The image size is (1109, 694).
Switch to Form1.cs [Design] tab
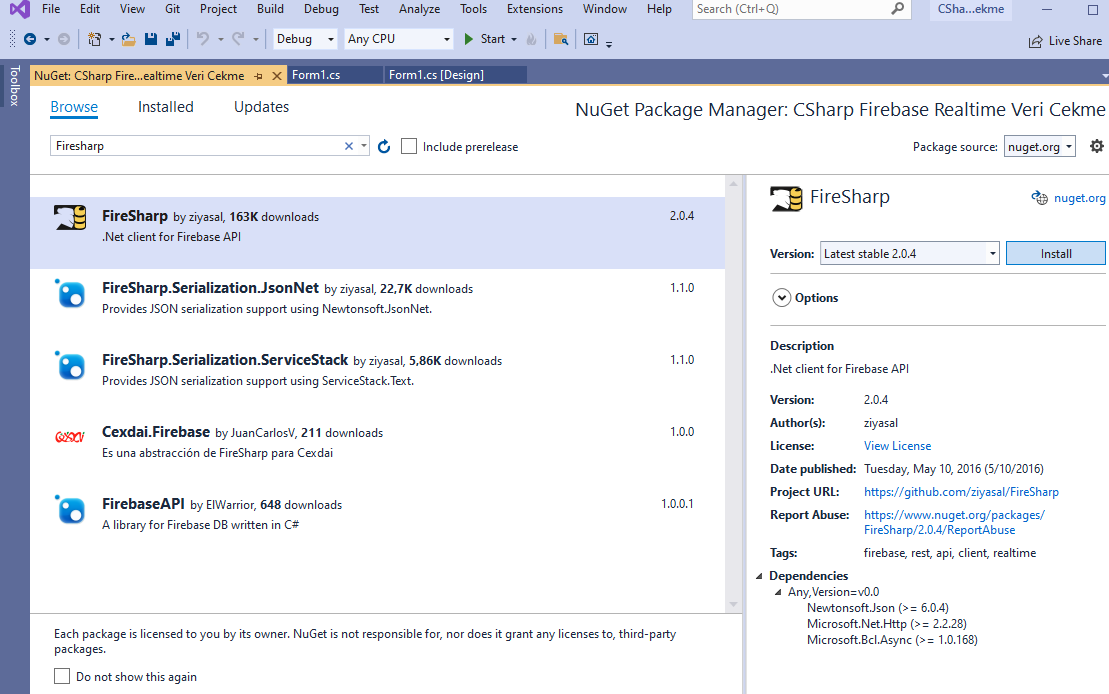pos(455,75)
